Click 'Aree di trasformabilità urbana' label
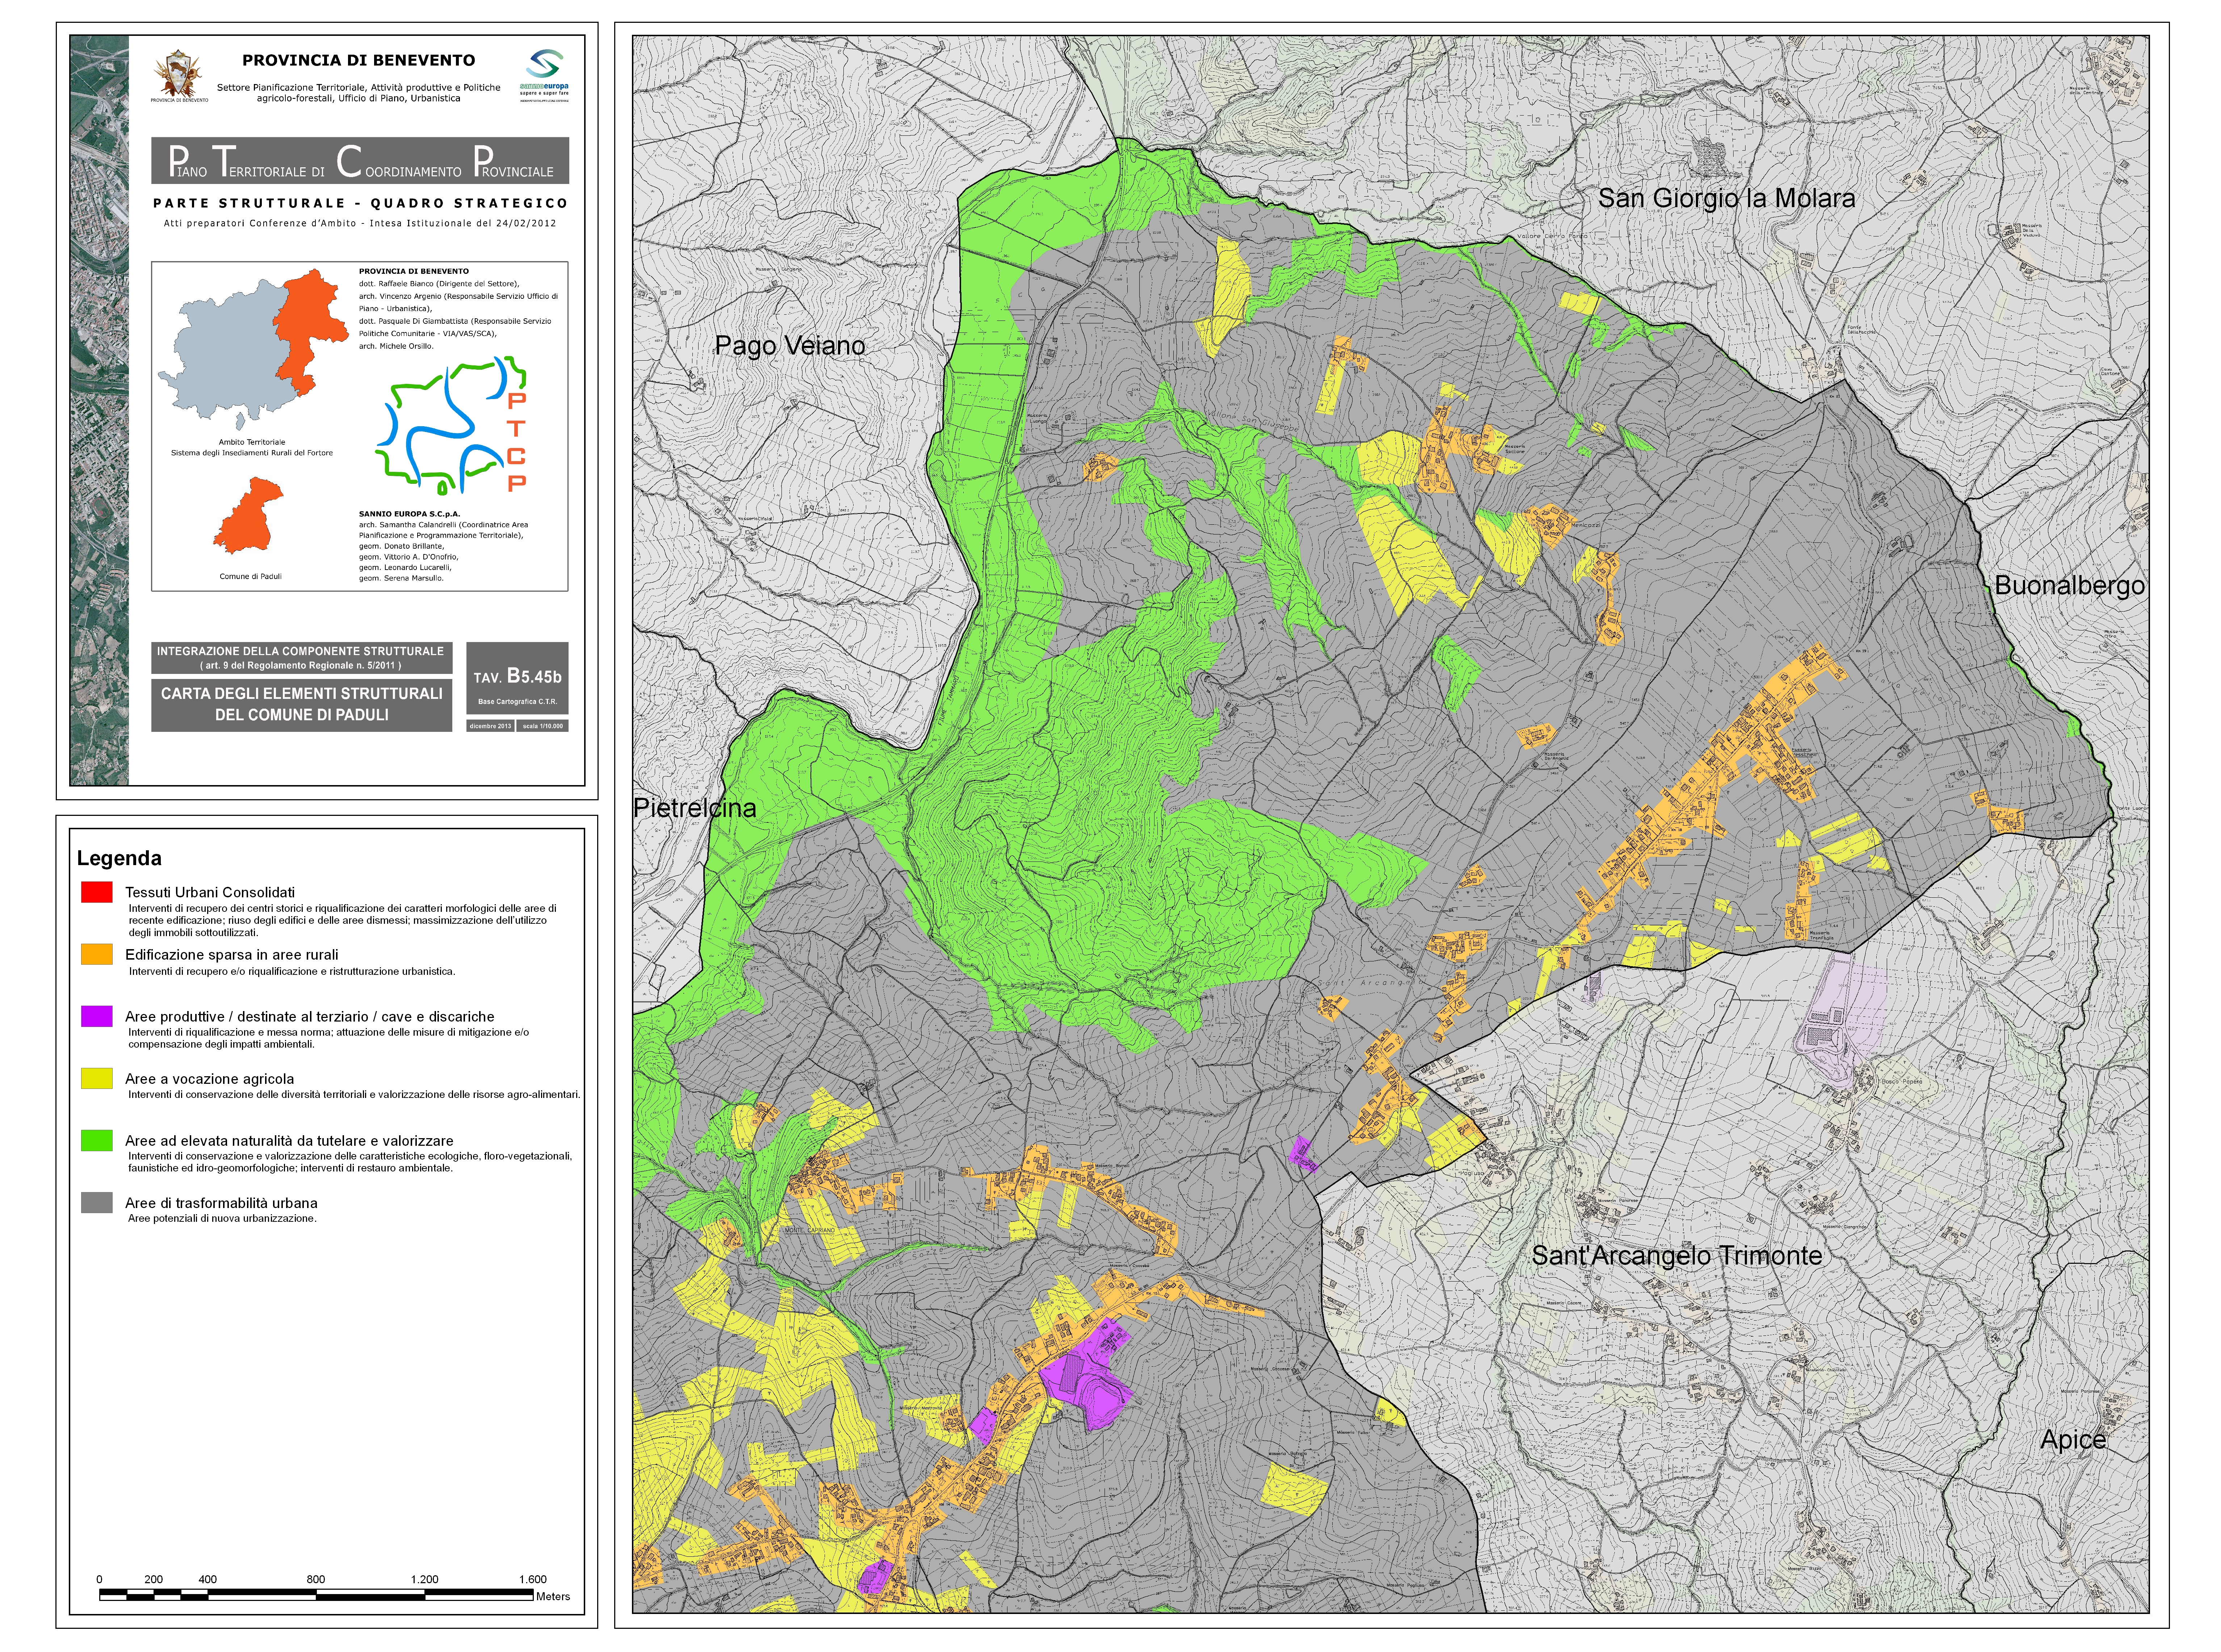The width and height of the screenshot is (2221, 1652). point(221,1203)
